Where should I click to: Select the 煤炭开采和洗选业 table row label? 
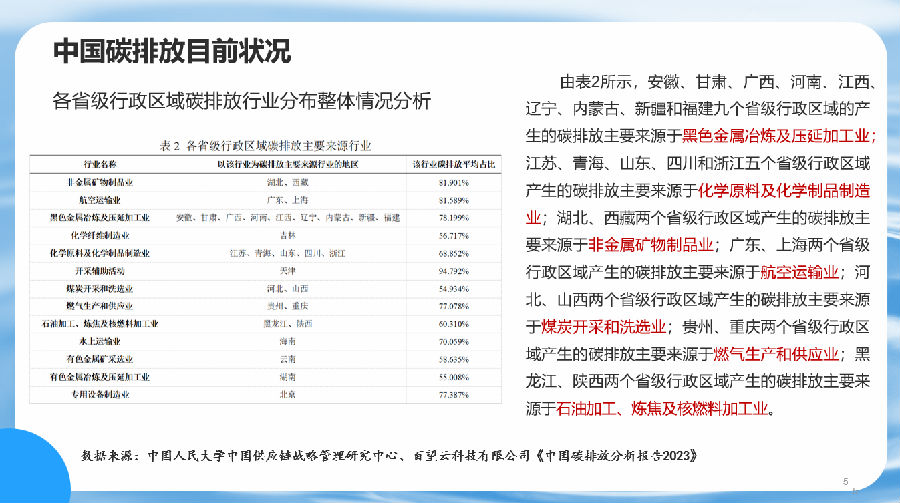point(100,289)
